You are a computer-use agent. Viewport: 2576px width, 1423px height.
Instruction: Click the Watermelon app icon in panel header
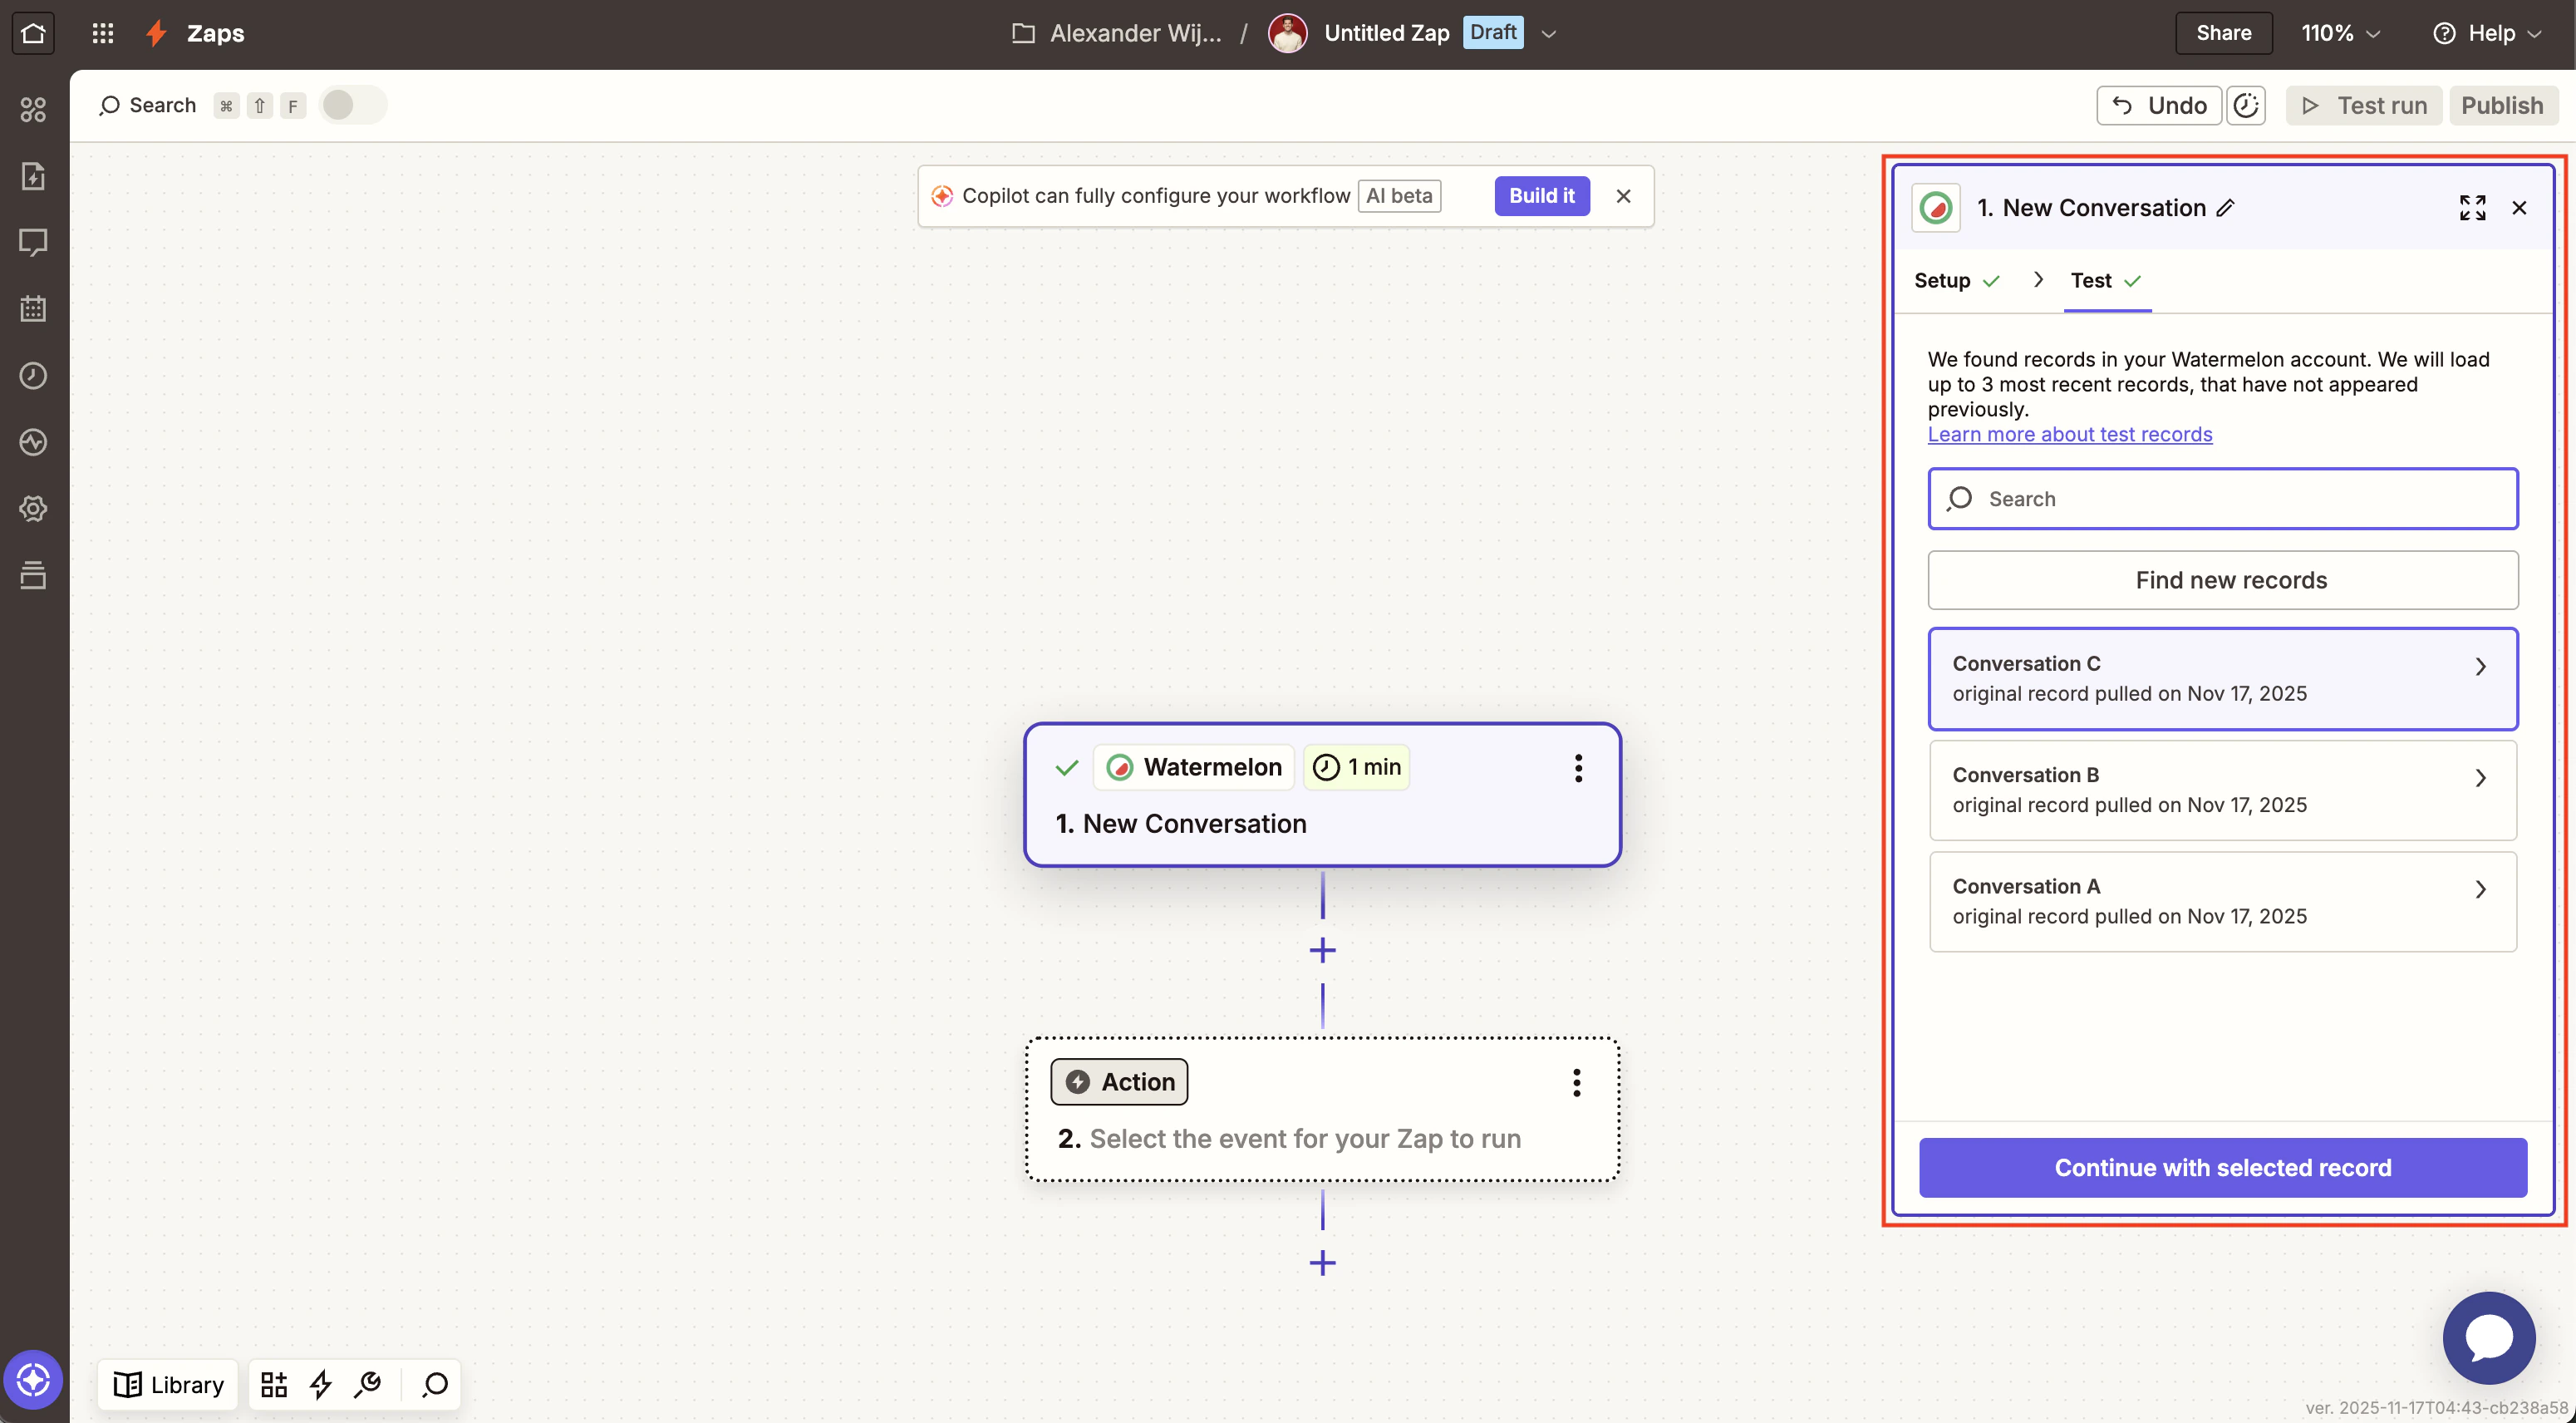tap(1936, 208)
